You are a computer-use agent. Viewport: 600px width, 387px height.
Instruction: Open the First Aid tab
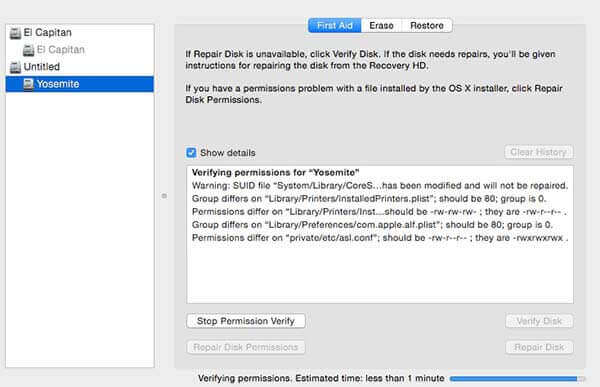(335, 26)
